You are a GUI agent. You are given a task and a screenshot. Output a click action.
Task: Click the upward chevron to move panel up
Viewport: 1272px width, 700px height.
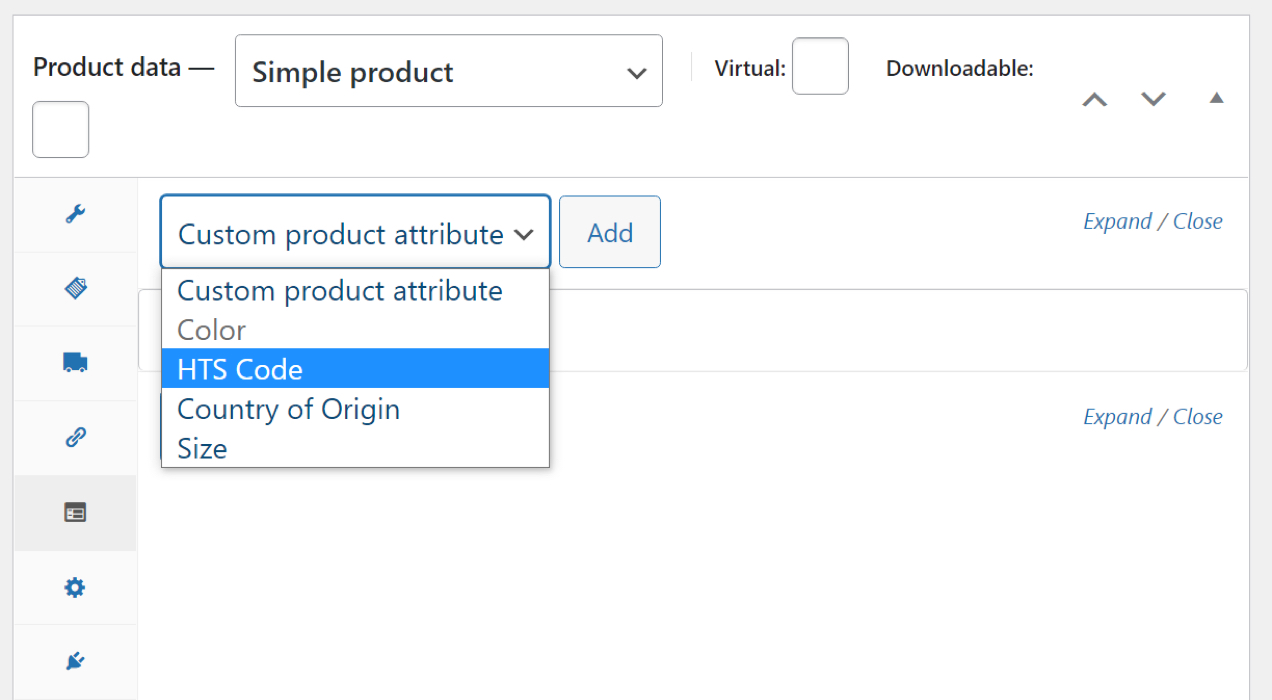[1094, 99]
